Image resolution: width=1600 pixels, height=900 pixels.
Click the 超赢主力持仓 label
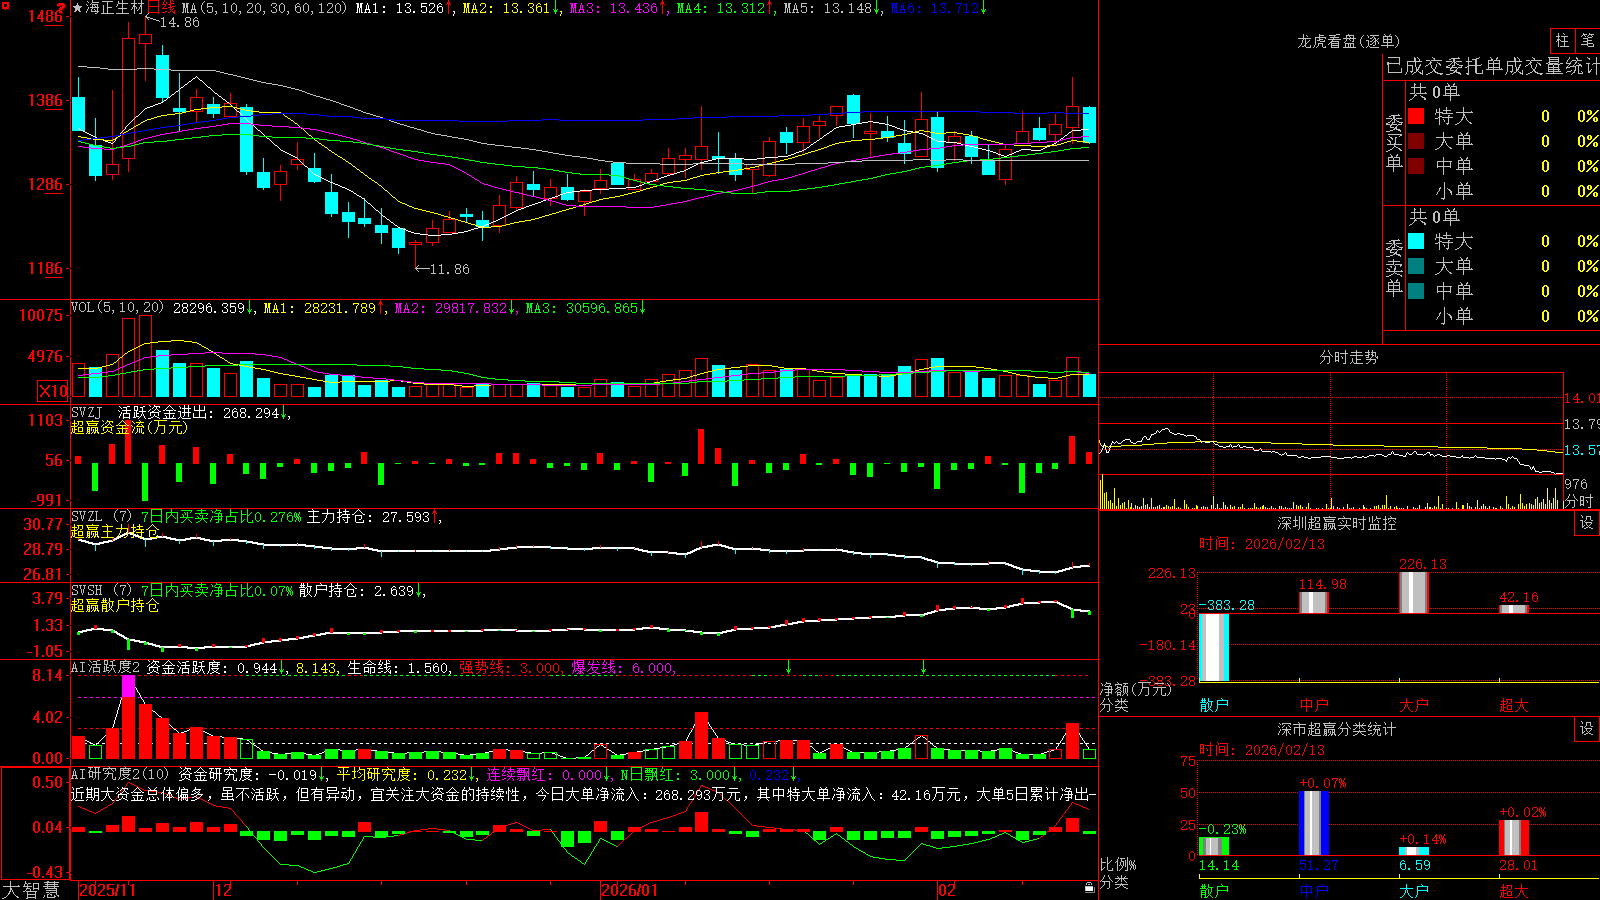[x=115, y=531]
